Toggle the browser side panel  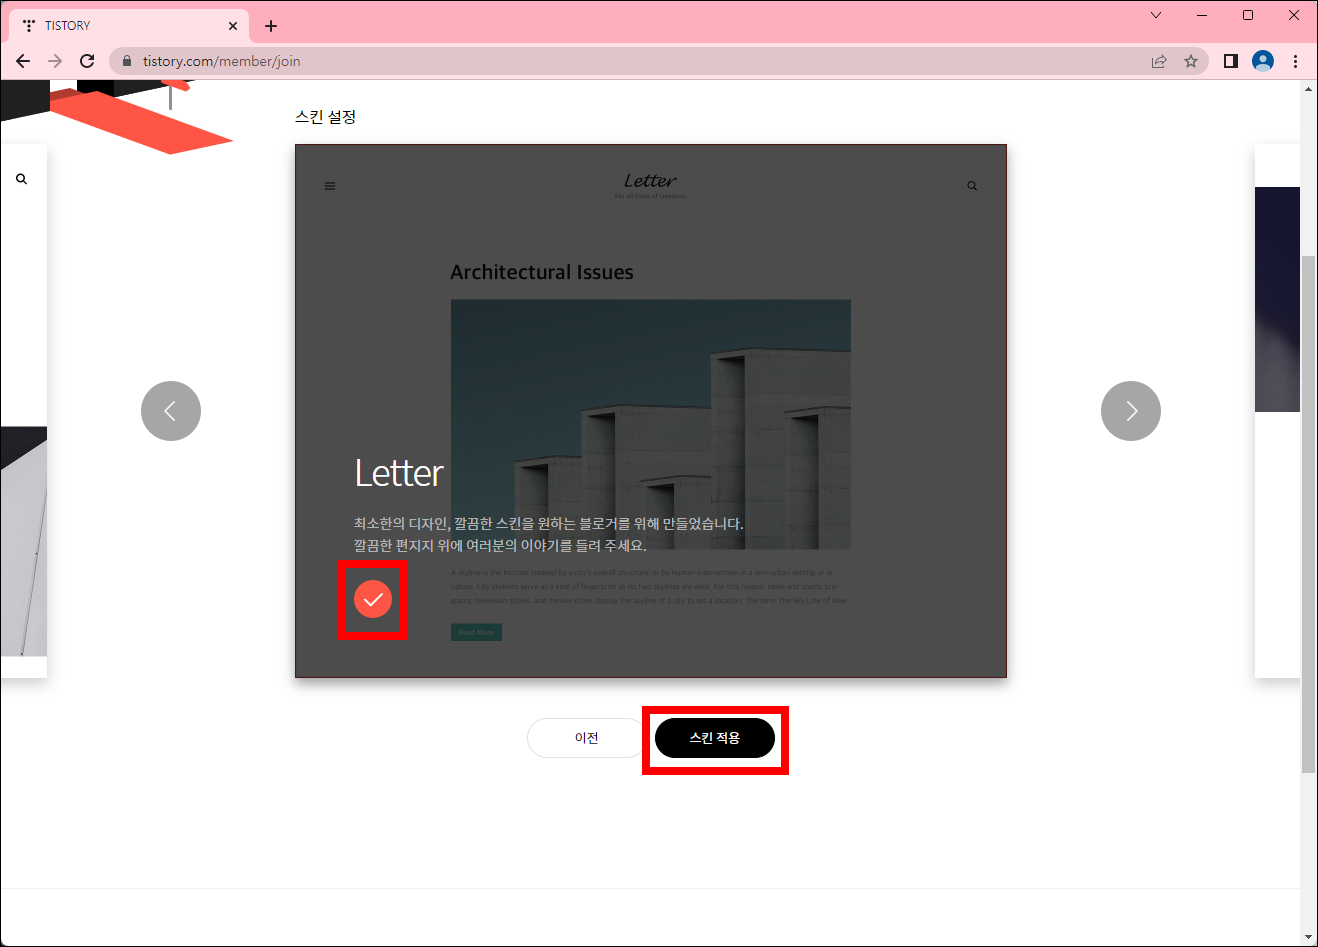[x=1231, y=61]
